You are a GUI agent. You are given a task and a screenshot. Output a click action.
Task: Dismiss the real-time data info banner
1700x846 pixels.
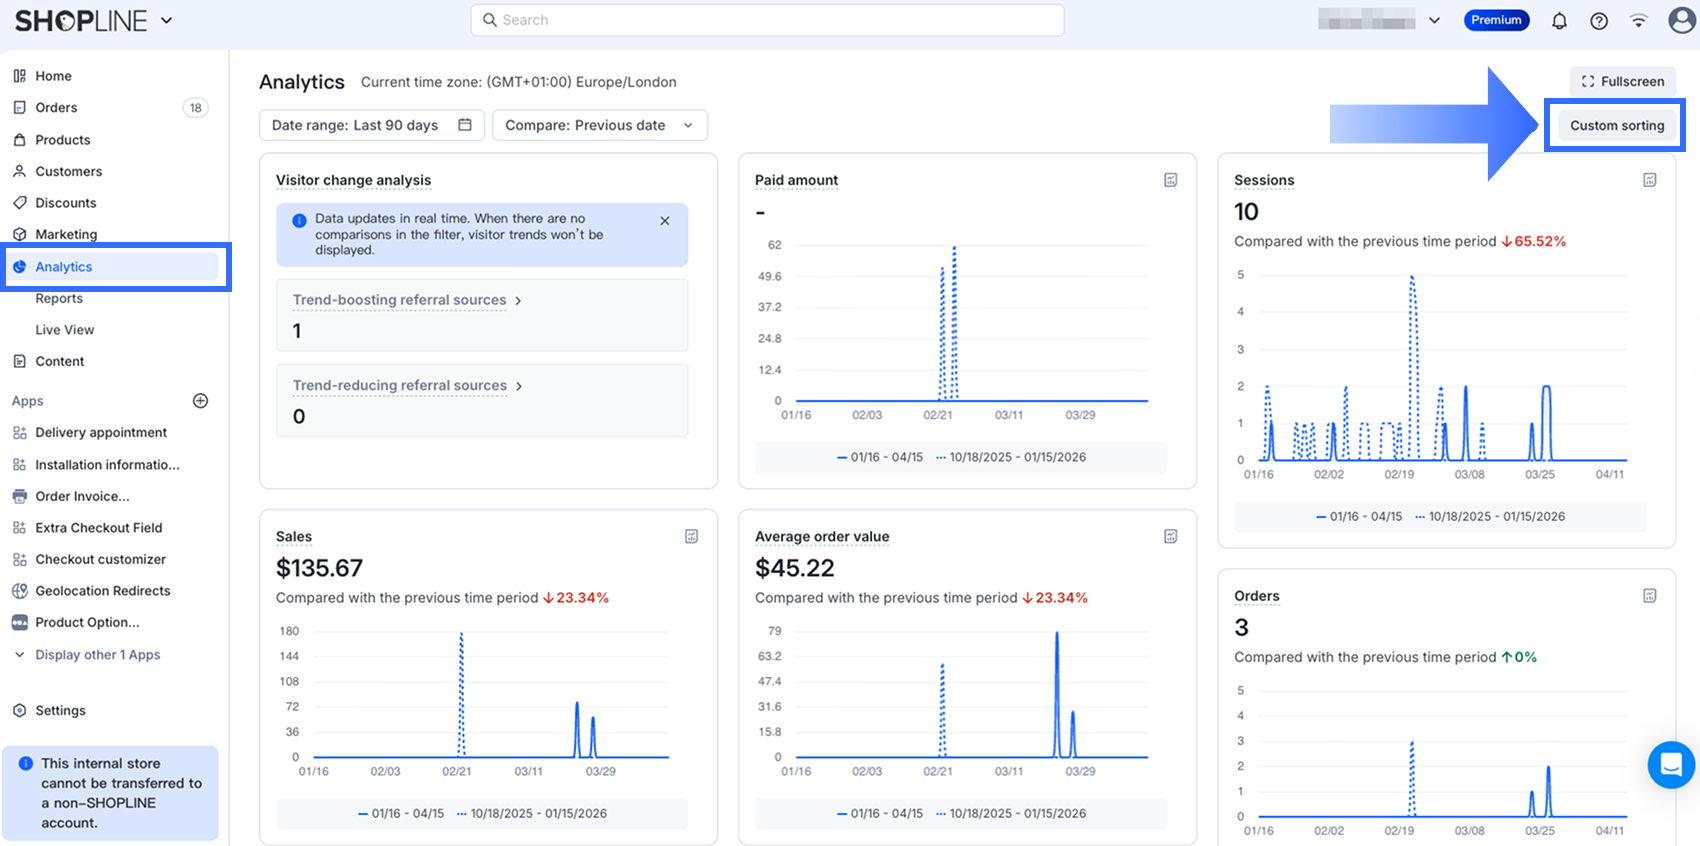tap(665, 221)
